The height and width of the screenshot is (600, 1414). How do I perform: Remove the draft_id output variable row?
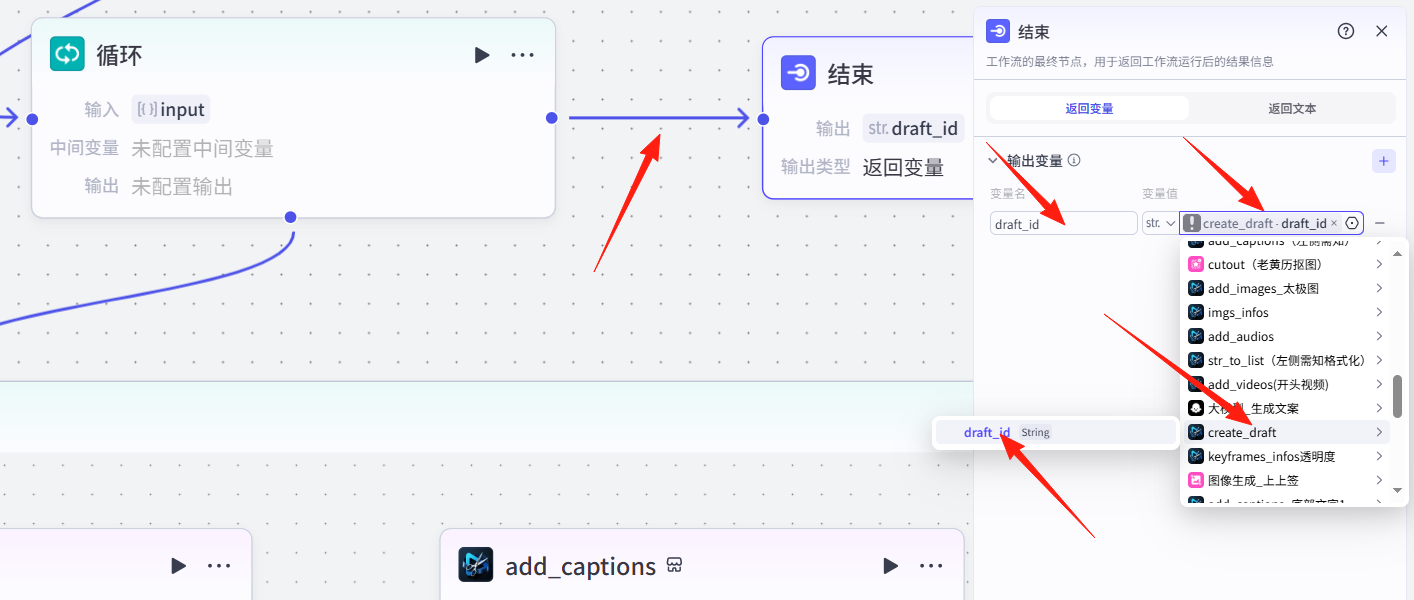[x=1380, y=223]
